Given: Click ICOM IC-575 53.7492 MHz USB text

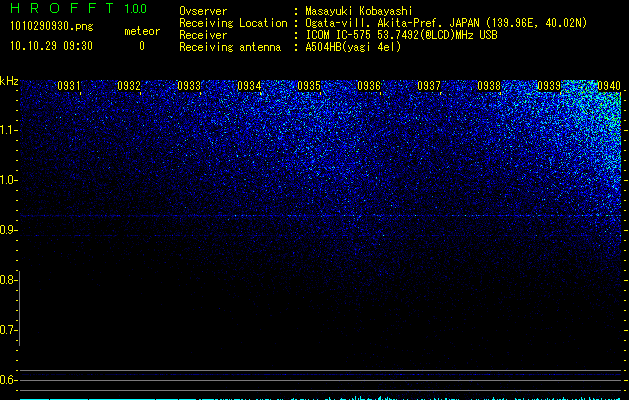Looking at the screenshot, I should click(401, 35).
